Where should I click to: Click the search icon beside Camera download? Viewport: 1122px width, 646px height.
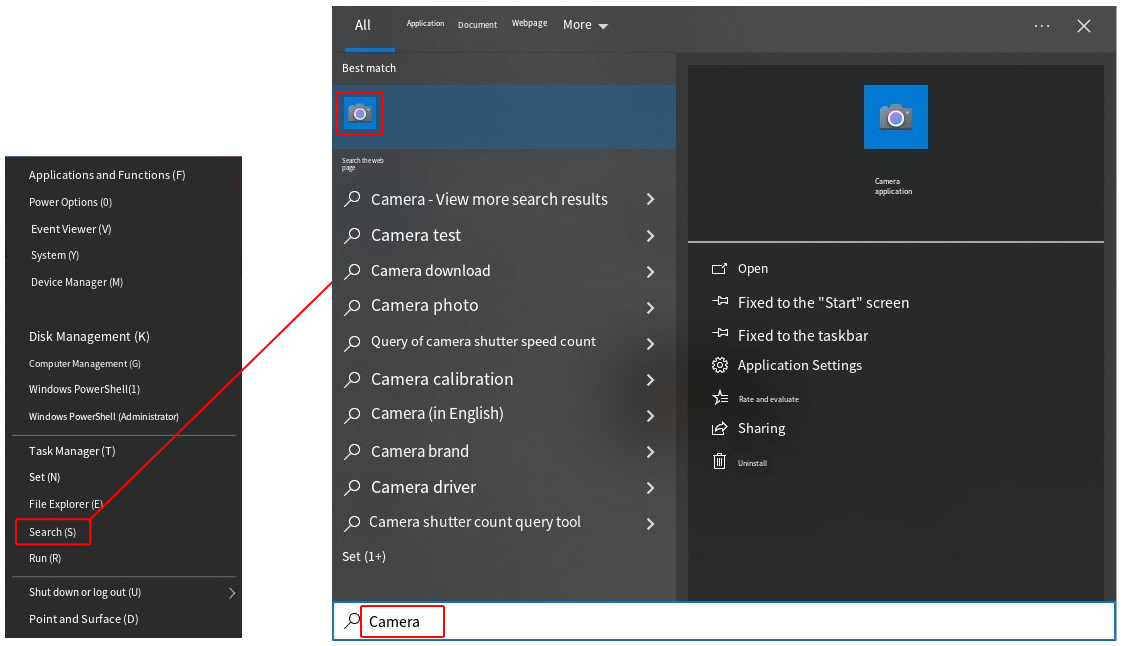tap(352, 271)
